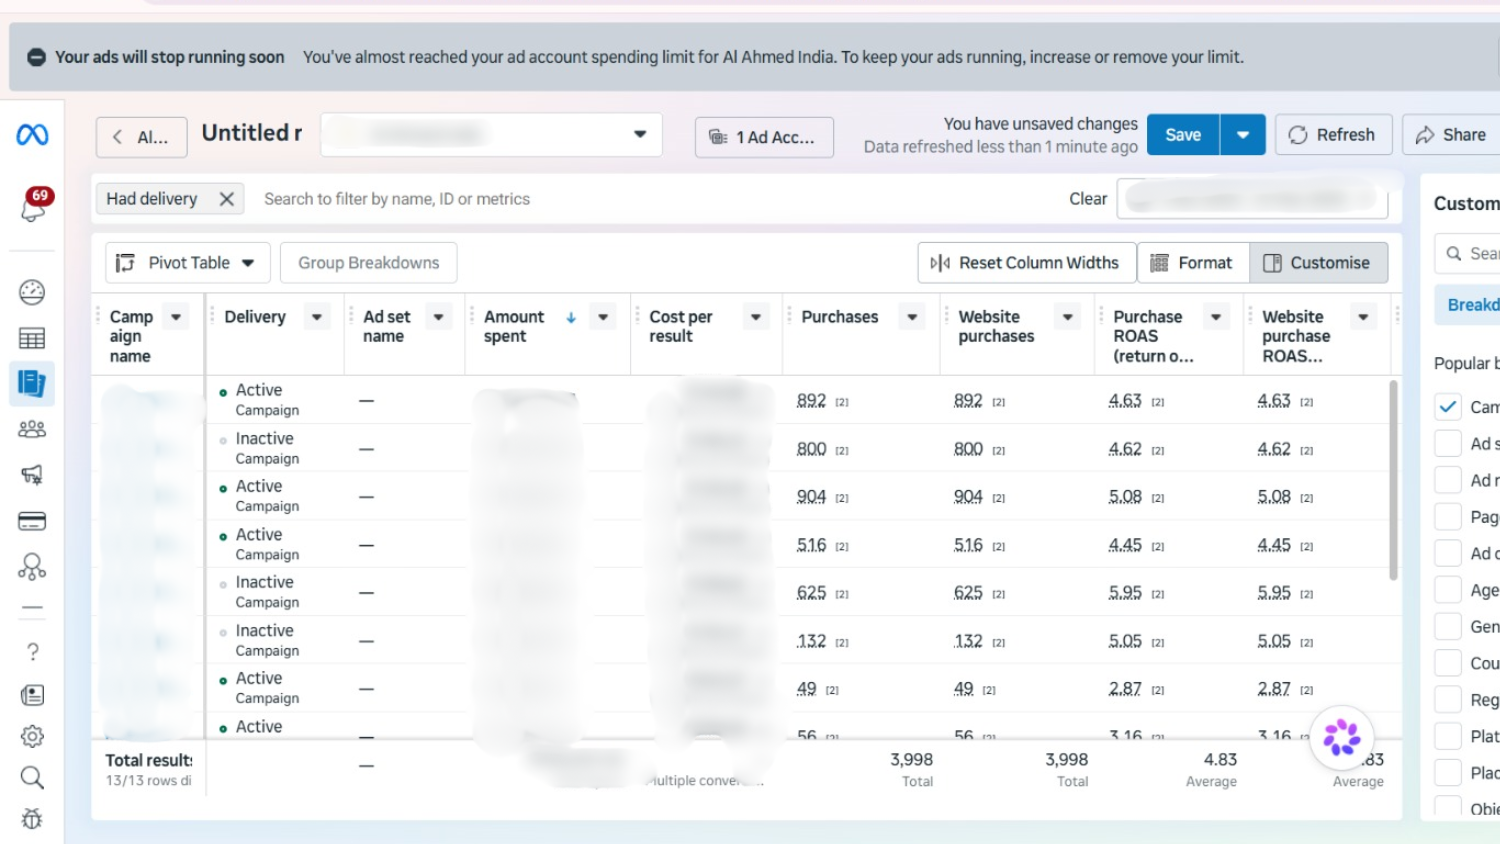
Task: Open notifications bell showing 69
Action: point(33,205)
